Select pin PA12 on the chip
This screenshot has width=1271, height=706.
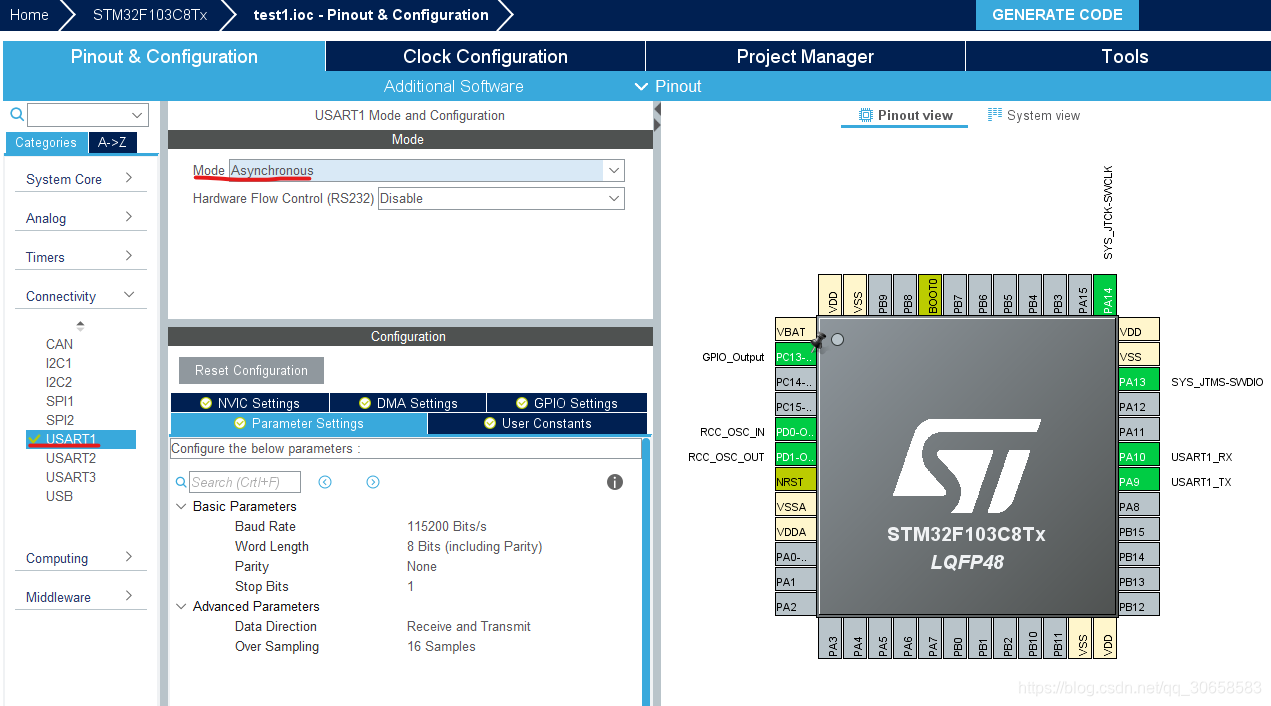click(x=1139, y=406)
